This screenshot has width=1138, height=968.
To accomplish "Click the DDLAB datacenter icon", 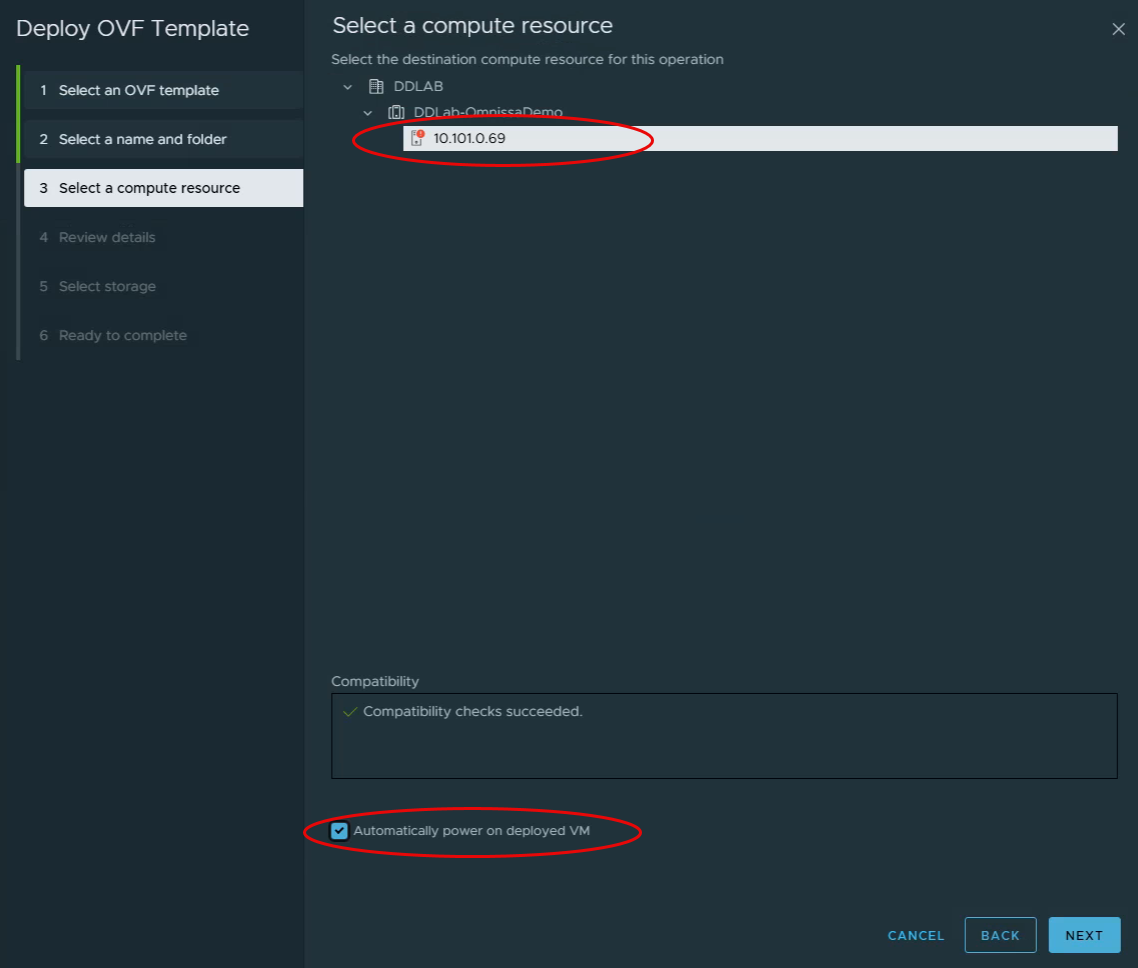I will [376, 87].
